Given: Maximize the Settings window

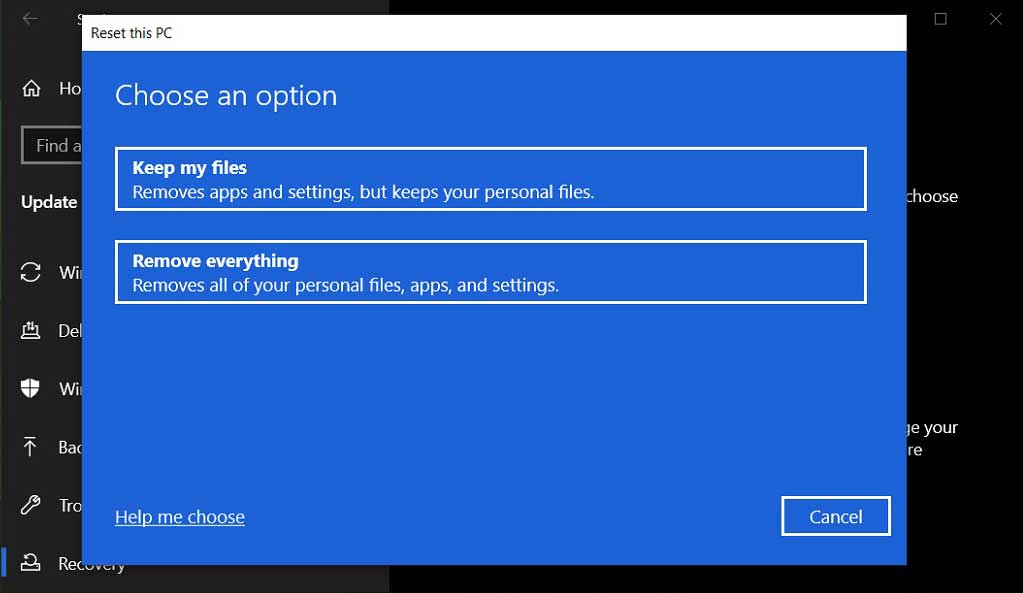Looking at the screenshot, I should (940, 19).
